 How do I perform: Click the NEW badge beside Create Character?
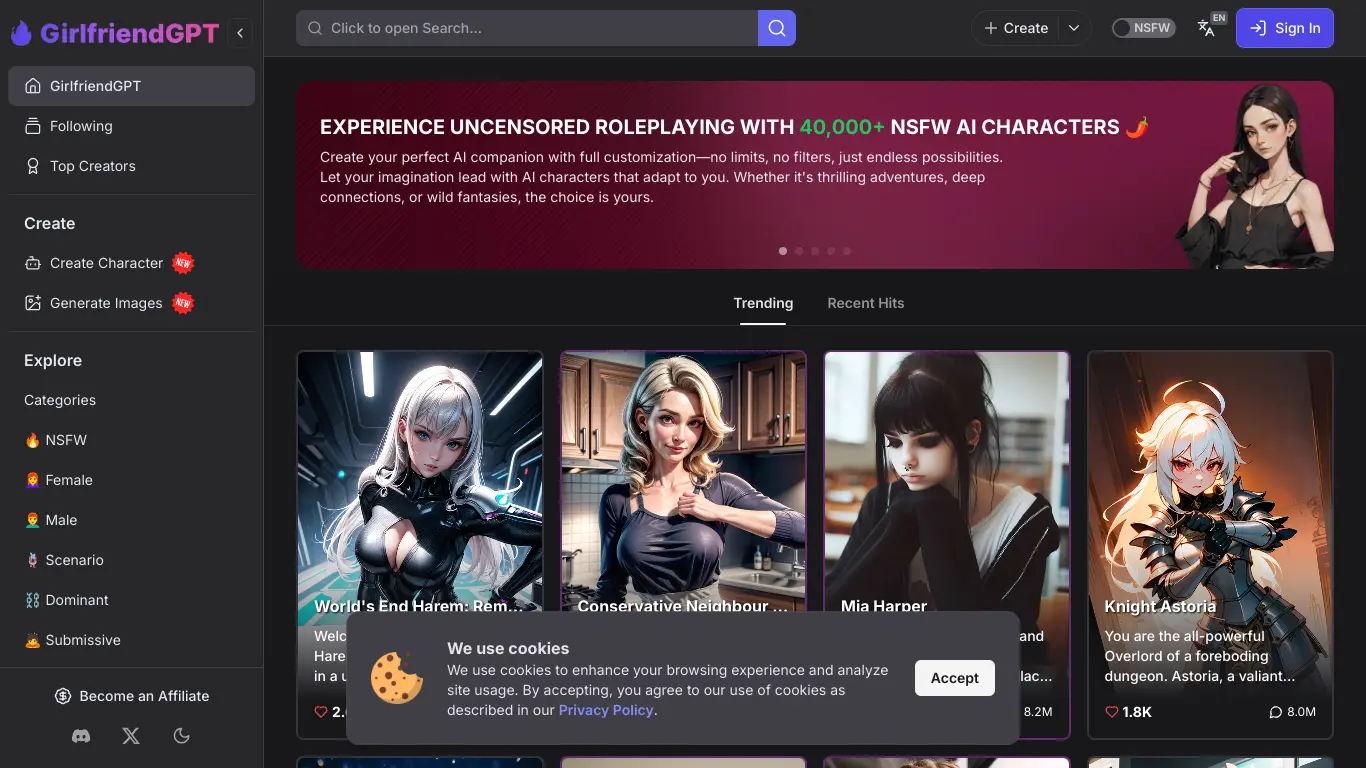pos(183,263)
